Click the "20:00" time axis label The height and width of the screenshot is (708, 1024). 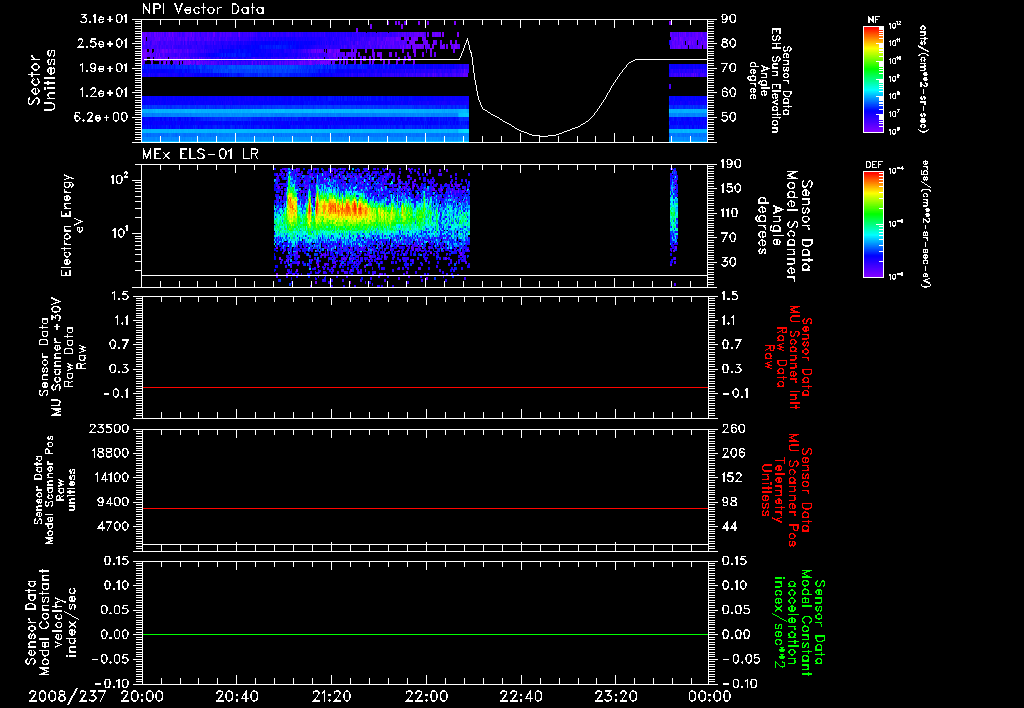[x=142, y=696]
